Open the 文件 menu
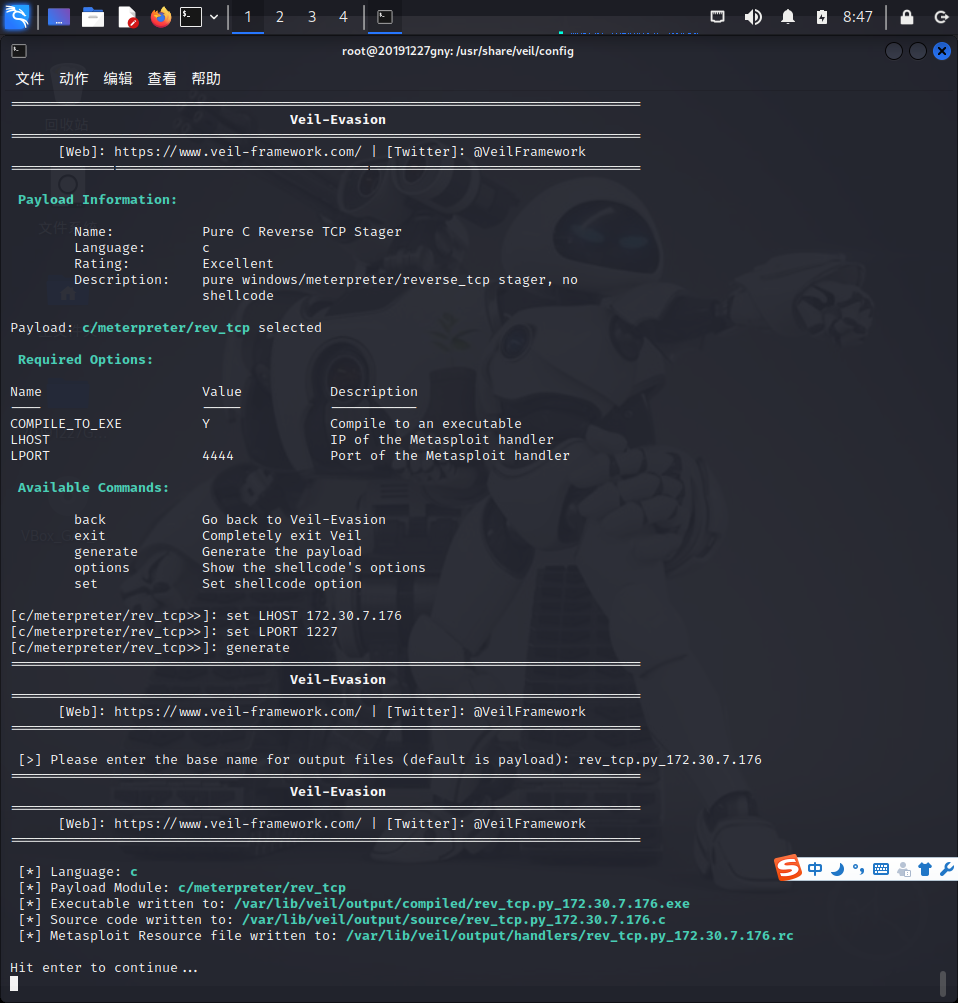Screen dimensions: 958x1003 pos(29,79)
